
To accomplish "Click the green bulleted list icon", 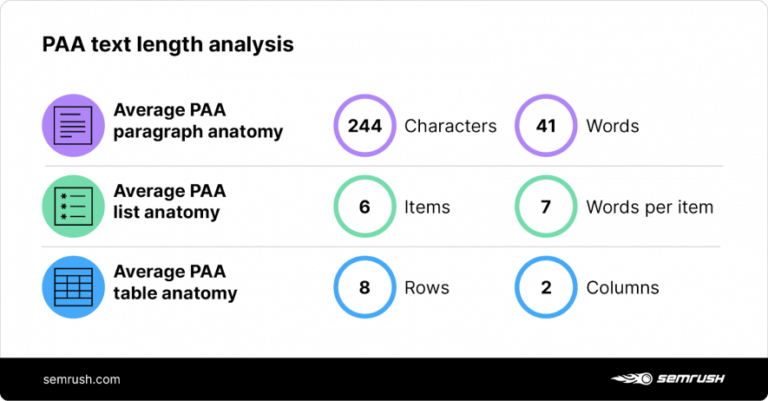I will [x=73, y=206].
